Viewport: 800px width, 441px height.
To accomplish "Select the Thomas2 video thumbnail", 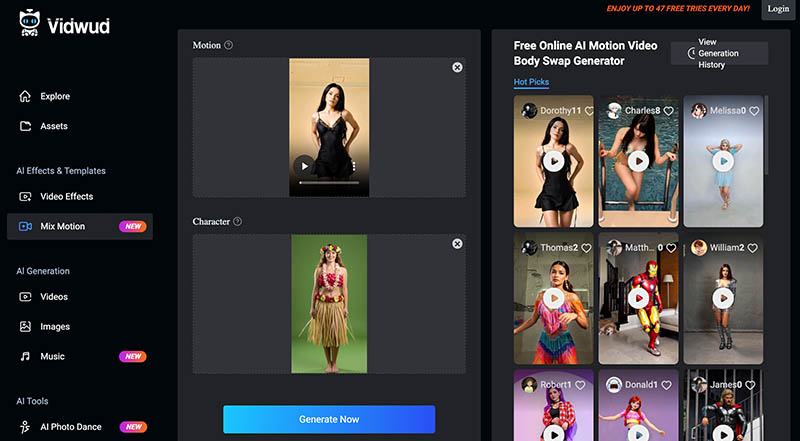I will click(x=553, y=297).
